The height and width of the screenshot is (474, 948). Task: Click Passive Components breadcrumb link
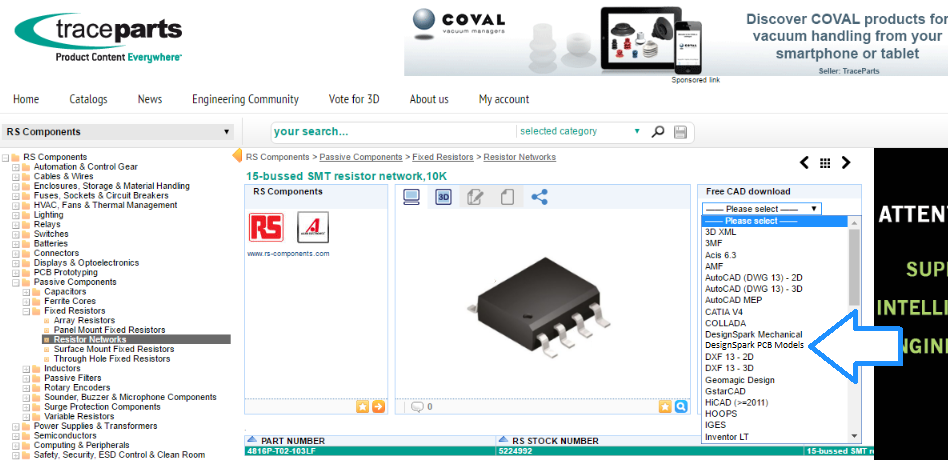(x=361, y=157)
